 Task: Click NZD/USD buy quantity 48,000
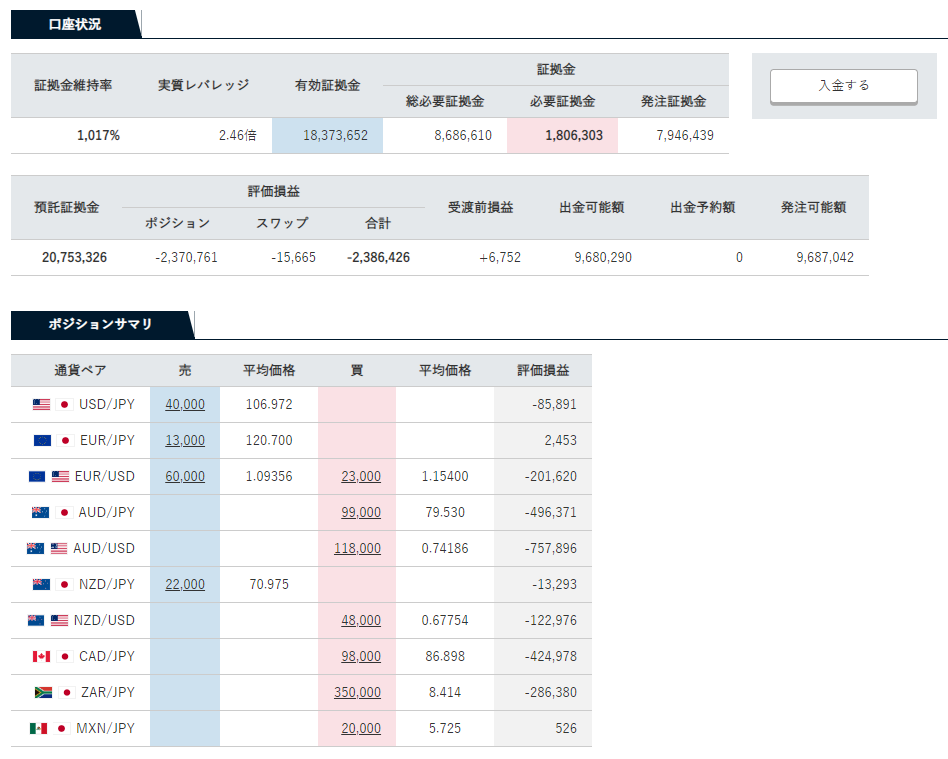[x=361, y=620]
